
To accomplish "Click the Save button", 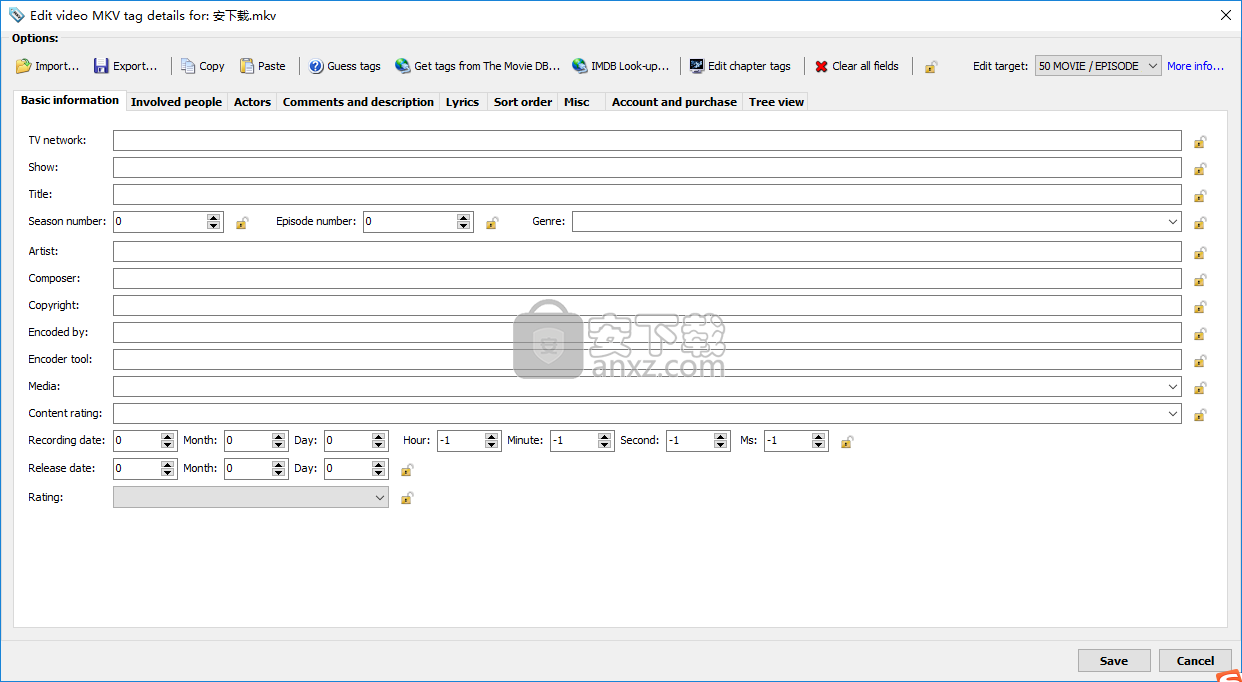I will click(x=1114, y=660).
